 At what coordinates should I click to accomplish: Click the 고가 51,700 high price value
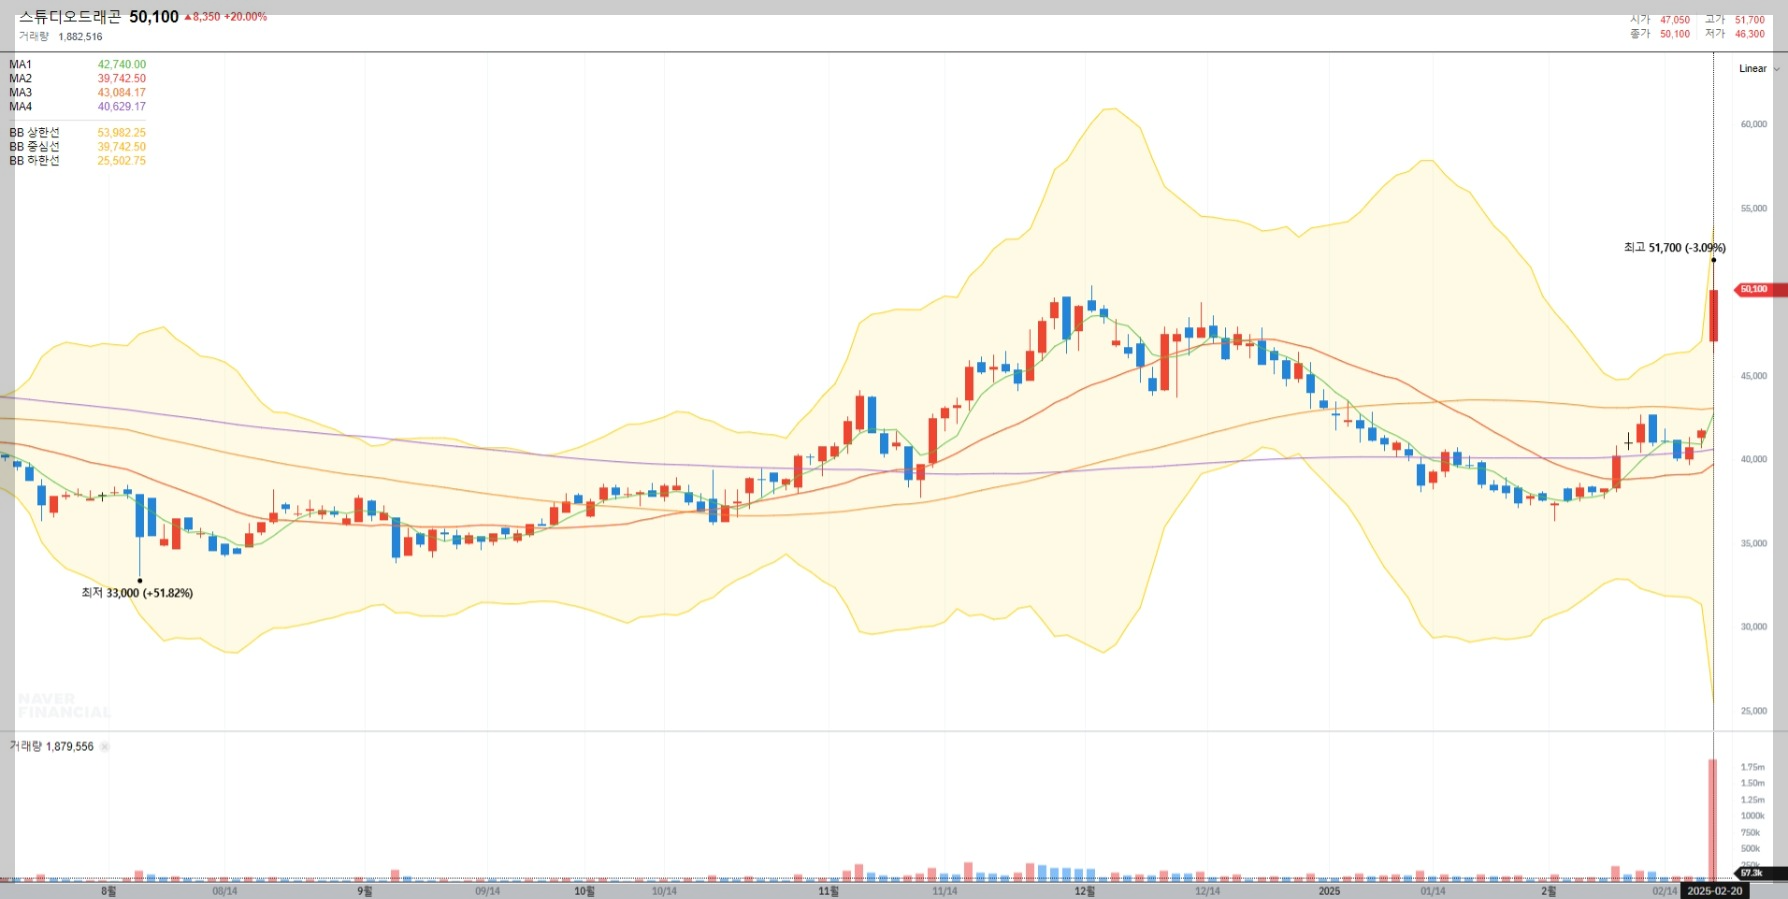click(1750, 20)
